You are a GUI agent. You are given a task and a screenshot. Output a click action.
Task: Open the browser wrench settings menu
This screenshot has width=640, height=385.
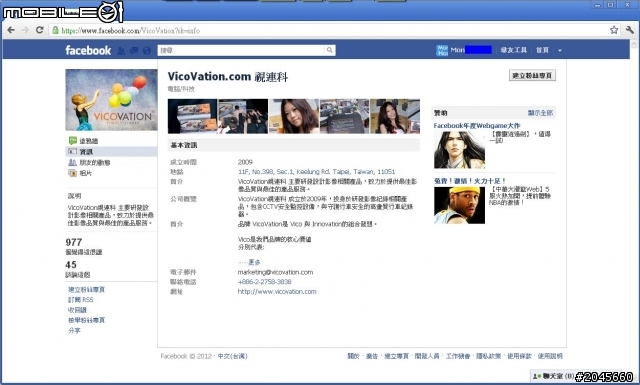point(629,30)
